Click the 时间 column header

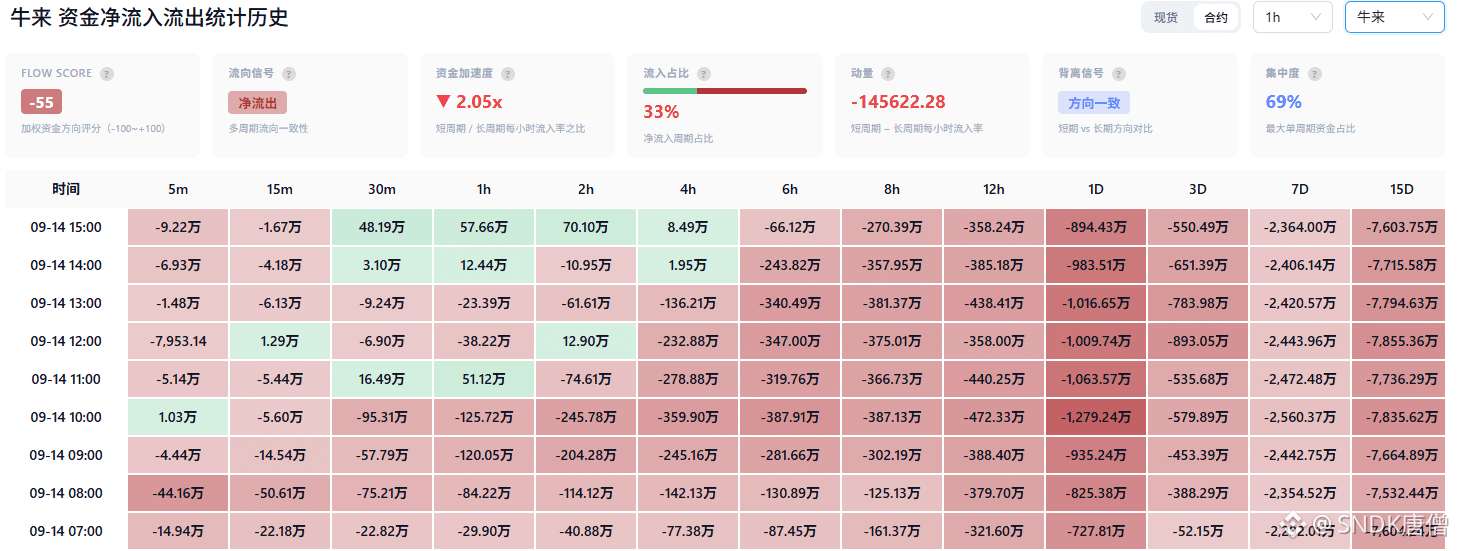pos(66,189)
